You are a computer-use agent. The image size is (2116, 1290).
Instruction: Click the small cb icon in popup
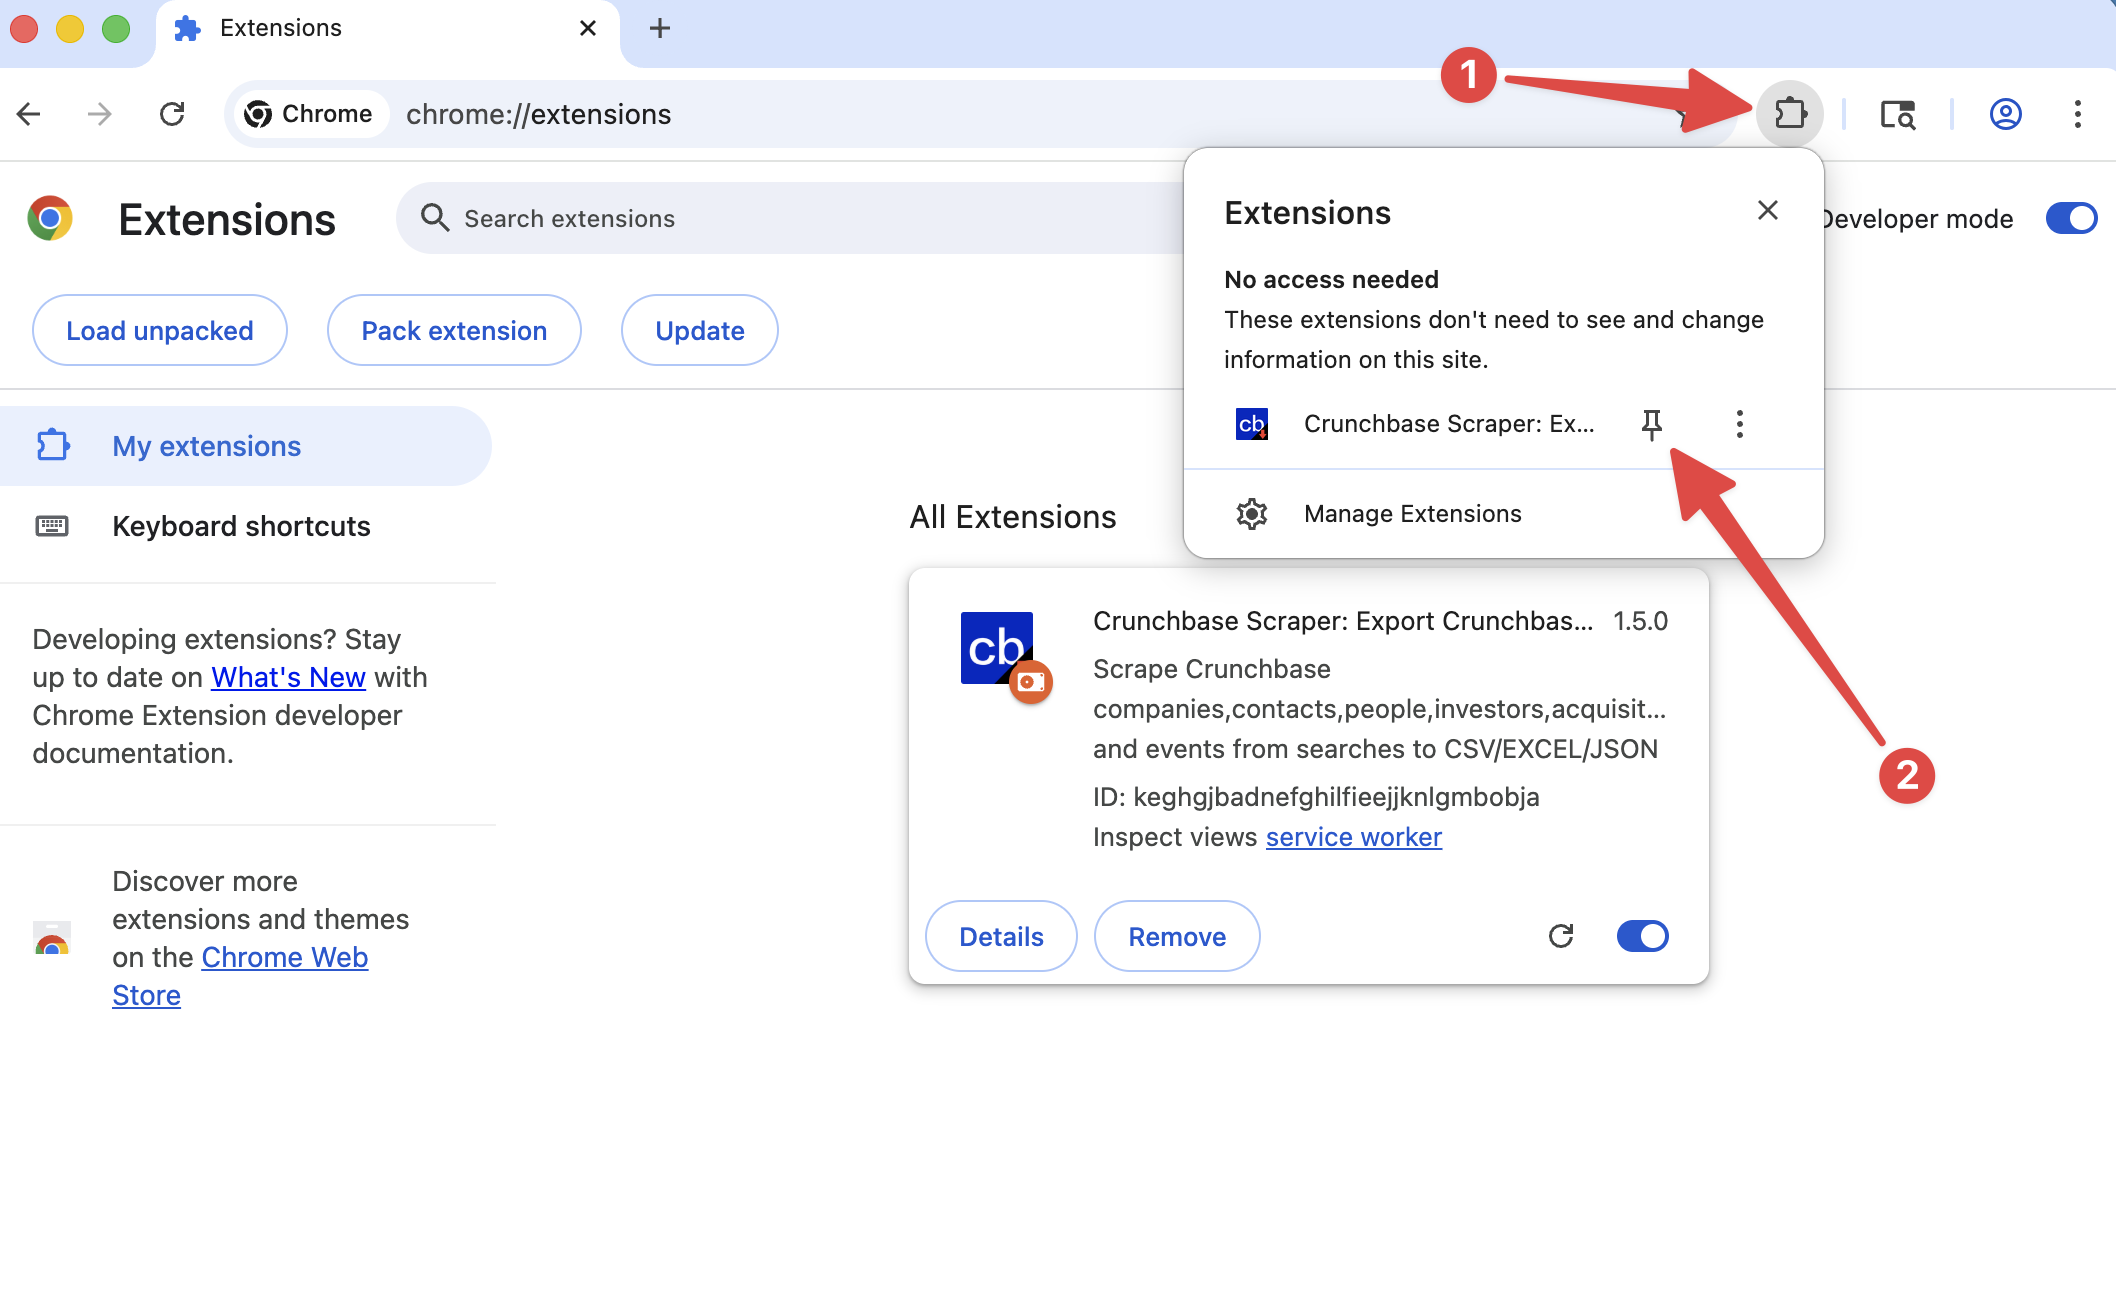click(1252, 424)
